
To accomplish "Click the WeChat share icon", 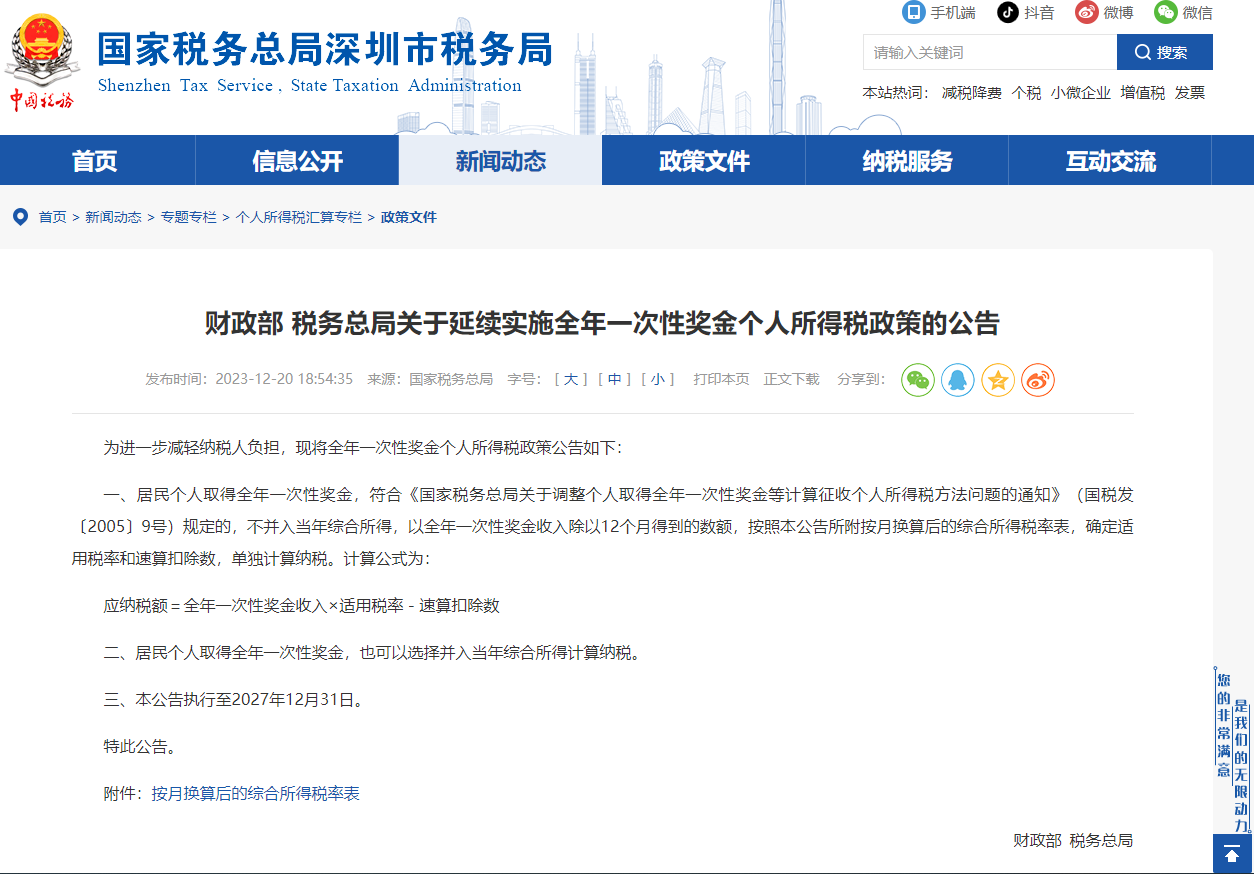I will [917, 380].
